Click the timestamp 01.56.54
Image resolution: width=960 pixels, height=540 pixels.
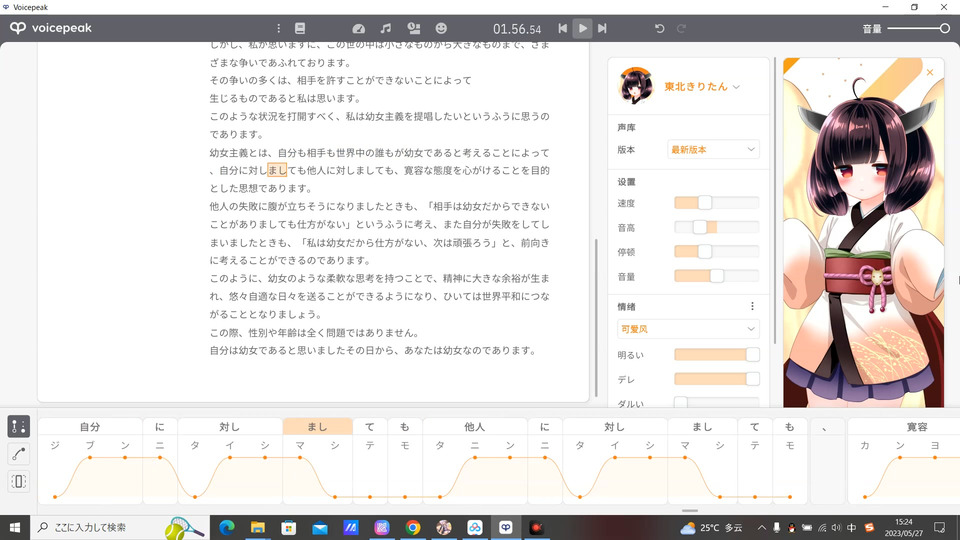517,29
